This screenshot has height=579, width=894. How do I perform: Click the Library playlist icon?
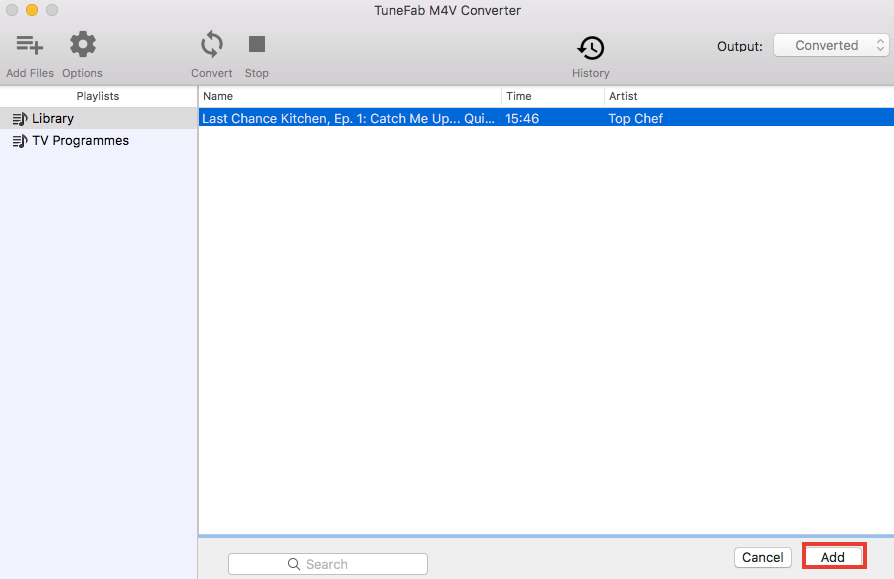pyautogui.click(x=20, y=119)
